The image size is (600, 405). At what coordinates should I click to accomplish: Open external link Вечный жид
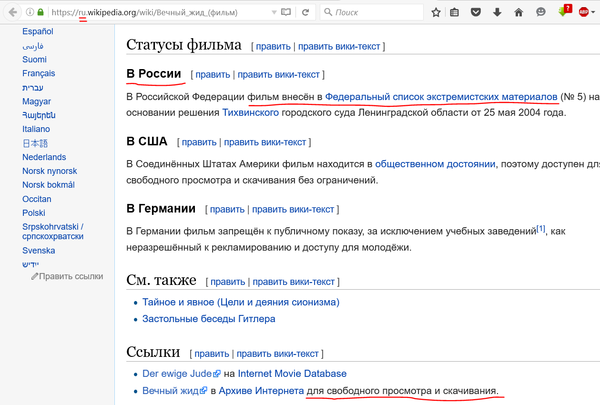click(x=174, y=391)
